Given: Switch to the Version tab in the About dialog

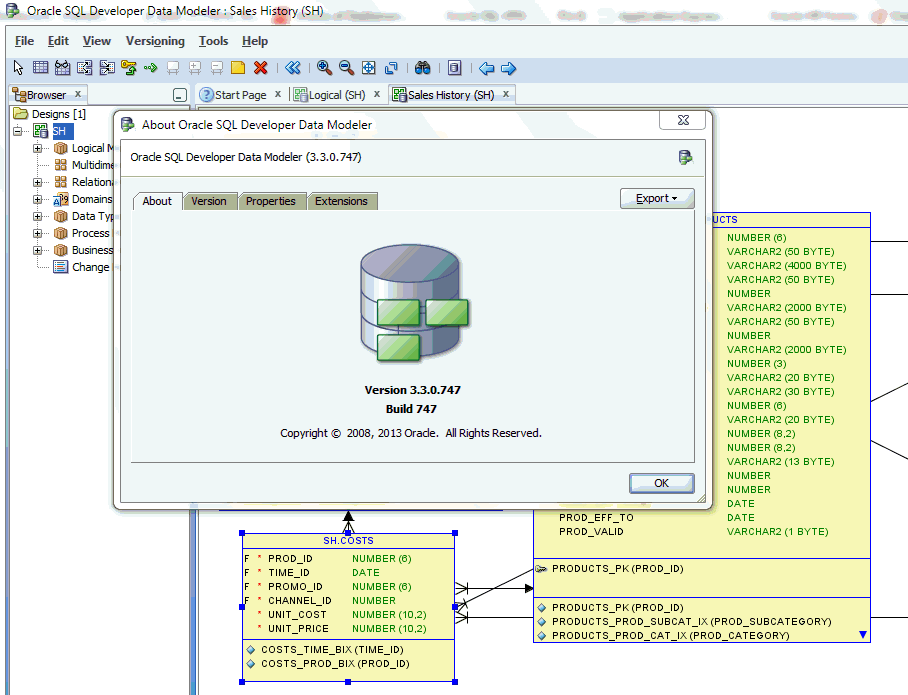Looking at the screenshot, I should point(210,201).
